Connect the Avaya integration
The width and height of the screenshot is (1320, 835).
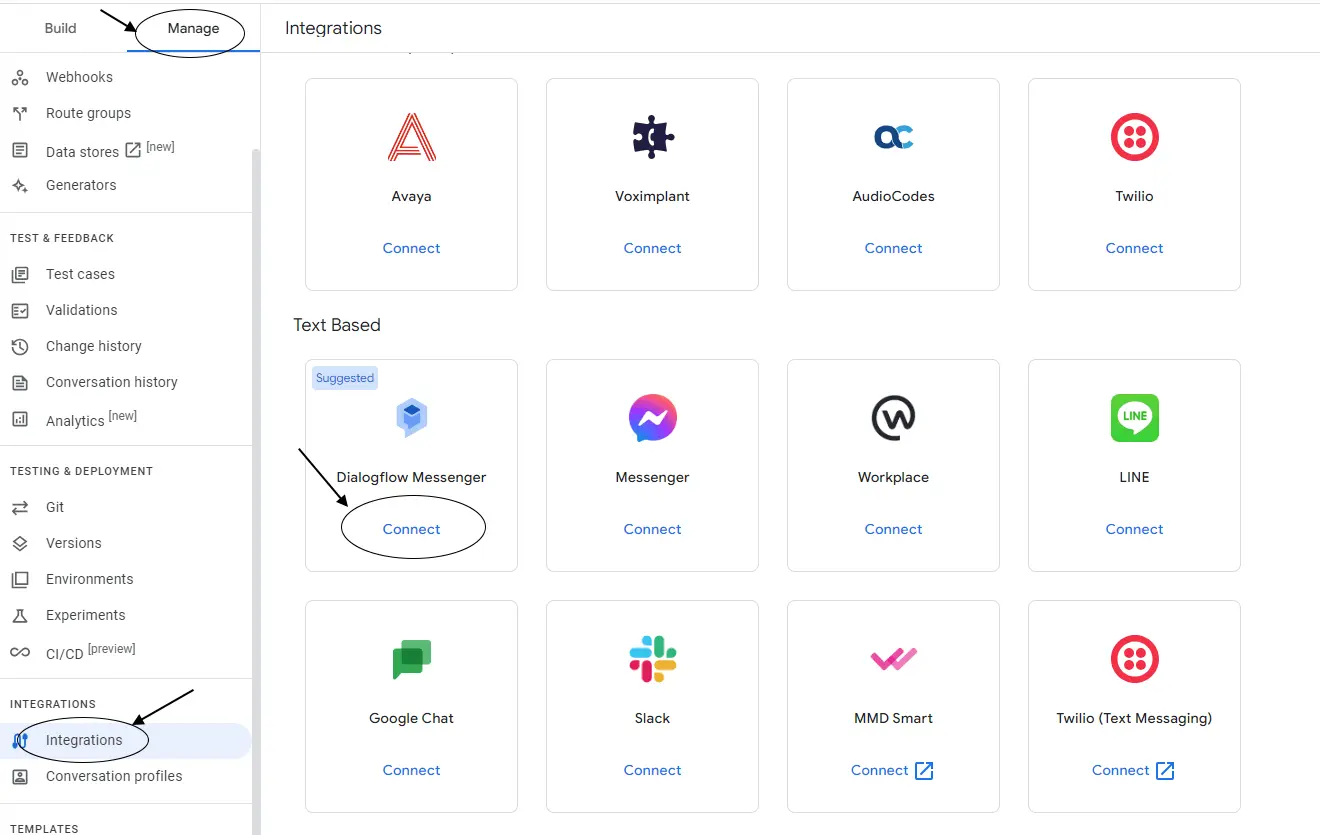[x=411, y=248]
